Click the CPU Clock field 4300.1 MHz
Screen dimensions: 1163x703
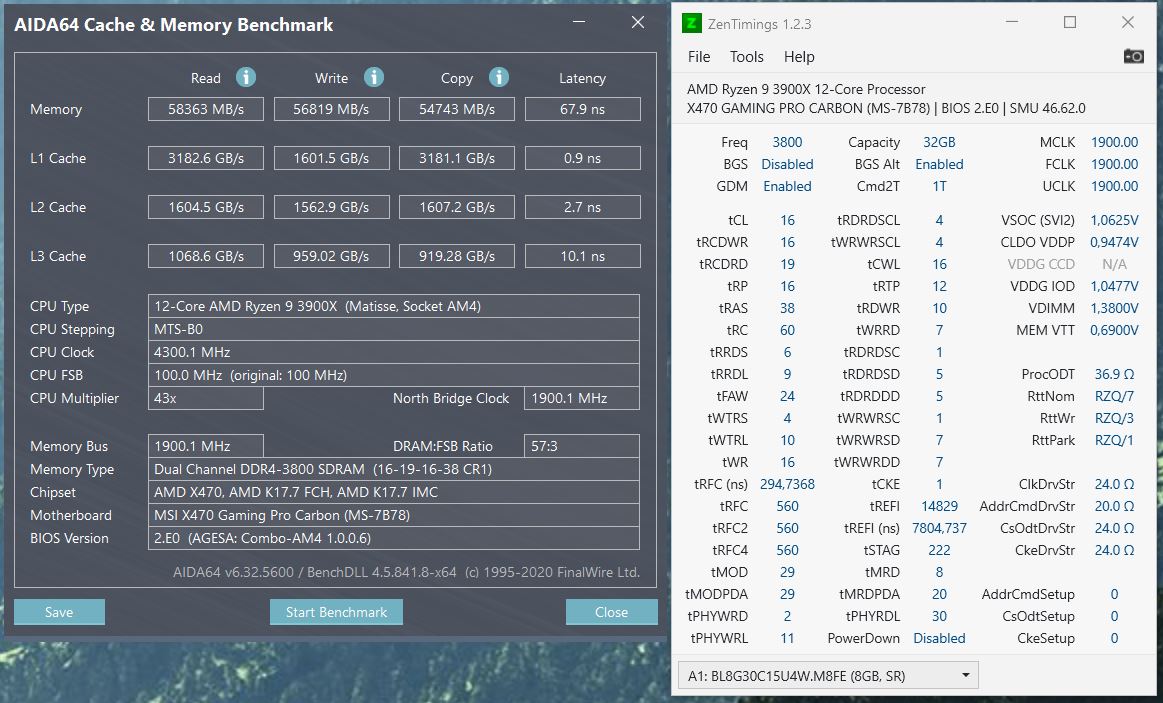[394, 352]
